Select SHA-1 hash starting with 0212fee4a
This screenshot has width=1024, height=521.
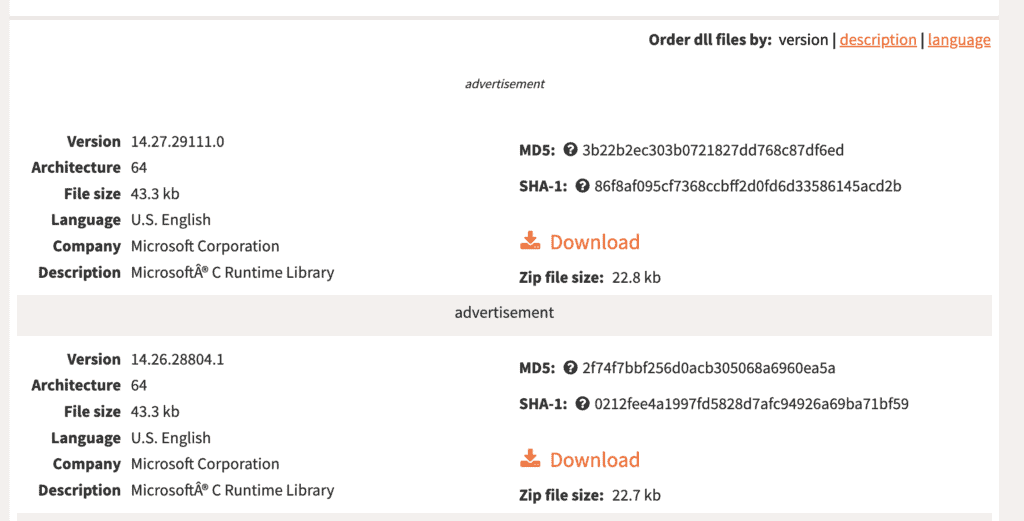[x=751, y=404]
